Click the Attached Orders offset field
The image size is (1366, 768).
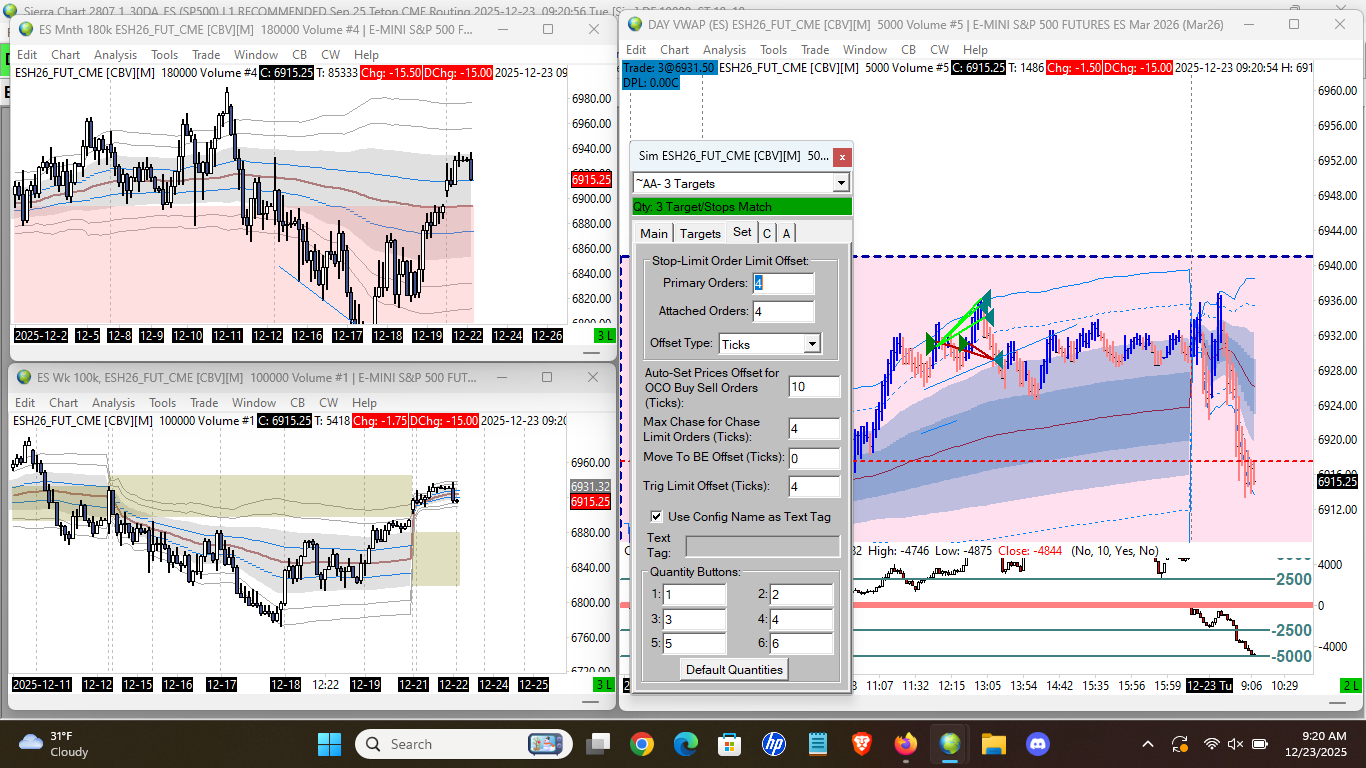coord(784,311)
